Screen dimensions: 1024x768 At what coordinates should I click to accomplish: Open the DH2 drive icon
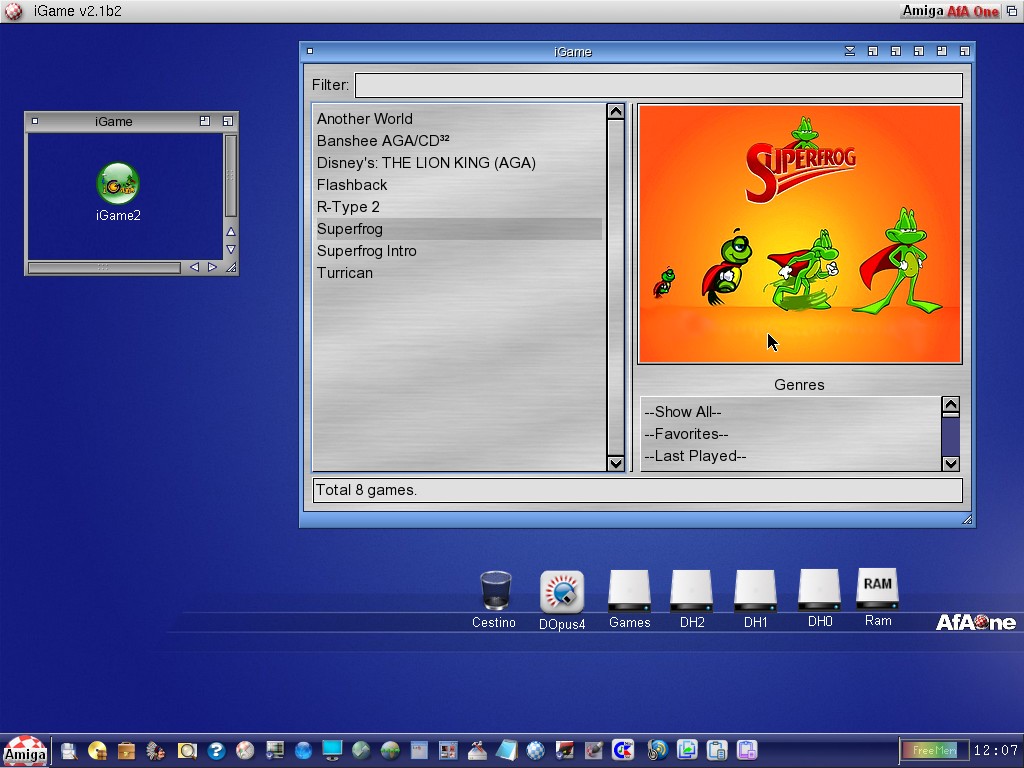[691, 592]
